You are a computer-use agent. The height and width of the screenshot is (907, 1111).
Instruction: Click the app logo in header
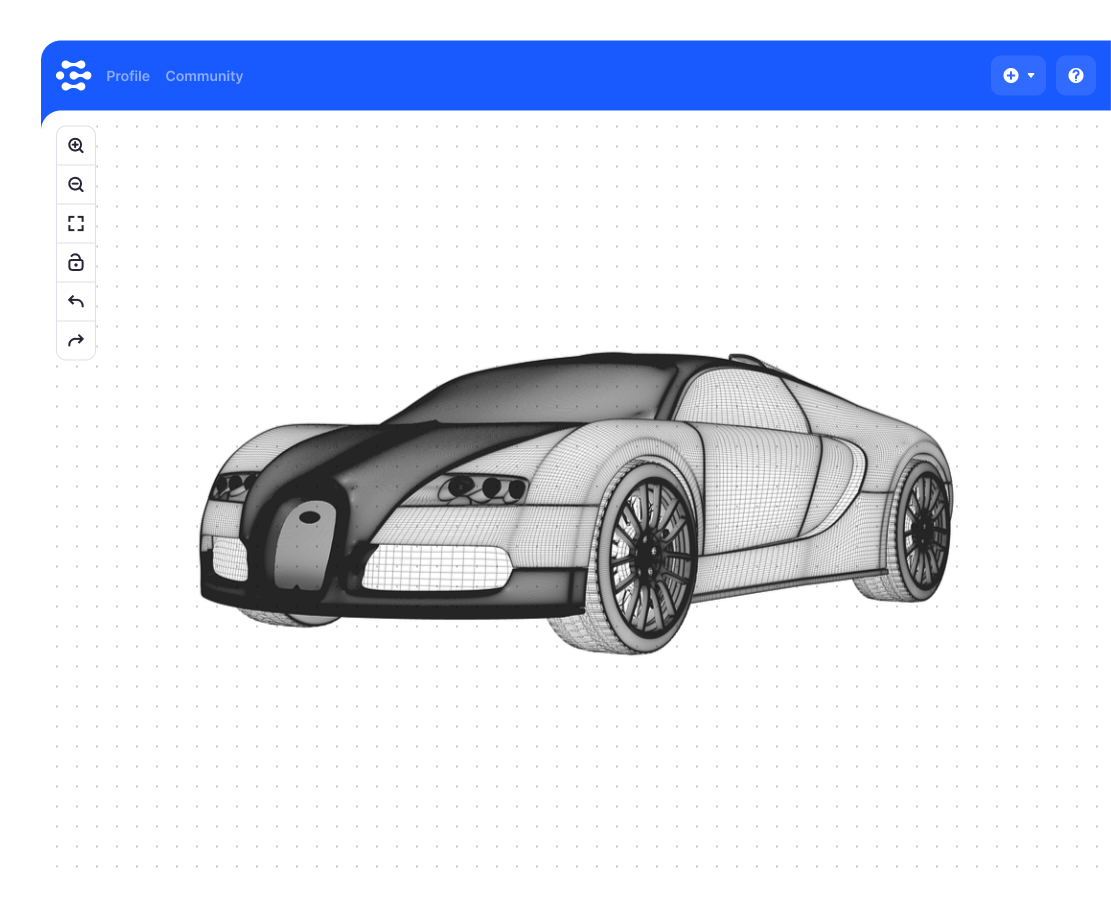click(x=74, y=76)
